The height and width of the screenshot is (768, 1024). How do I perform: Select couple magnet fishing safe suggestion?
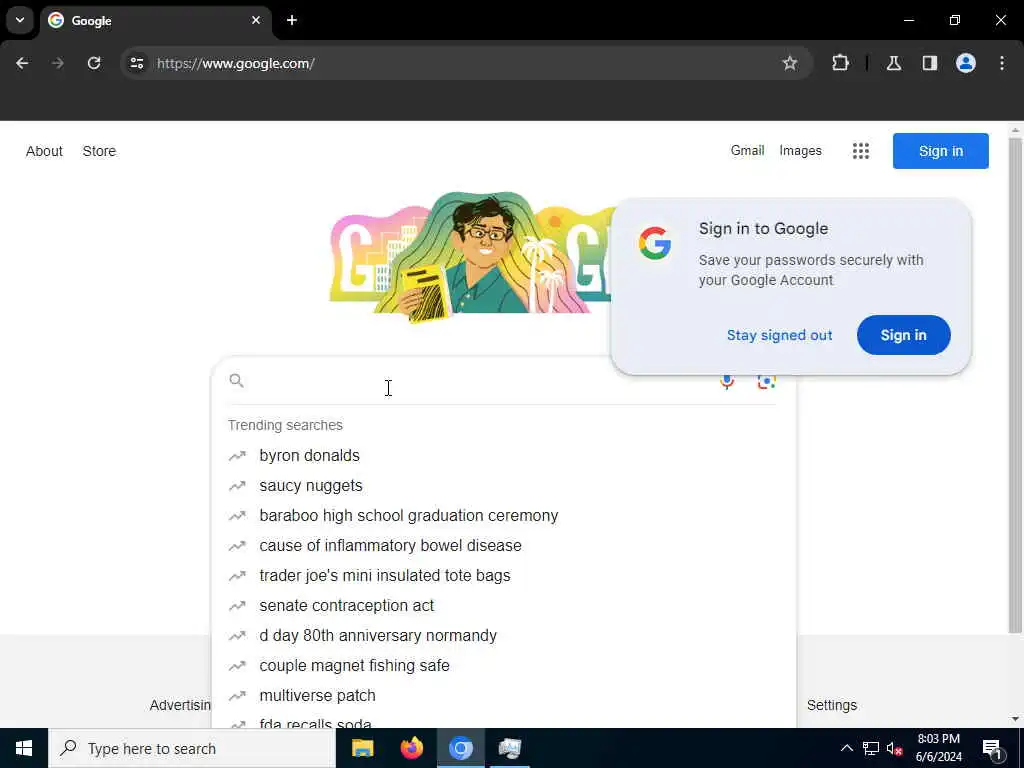[x=503, y=665]
